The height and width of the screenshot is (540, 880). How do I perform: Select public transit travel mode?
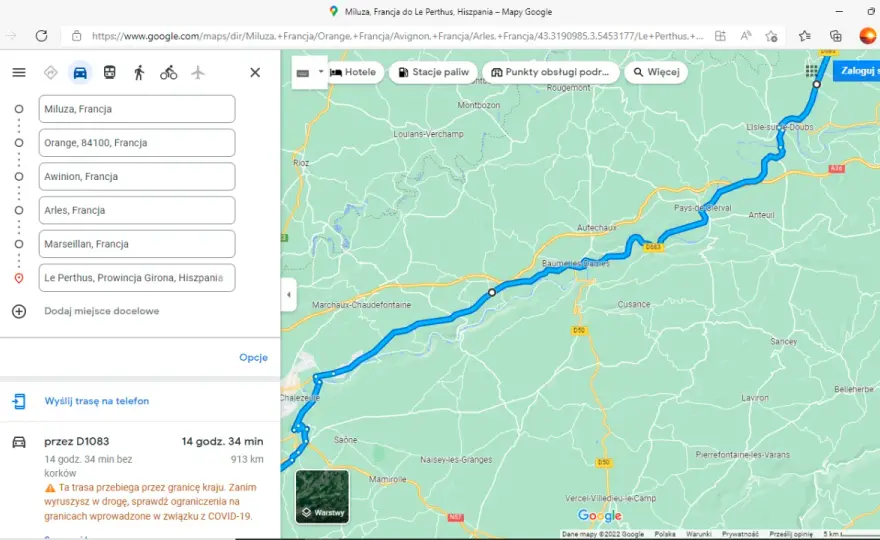tap(109, 72)
